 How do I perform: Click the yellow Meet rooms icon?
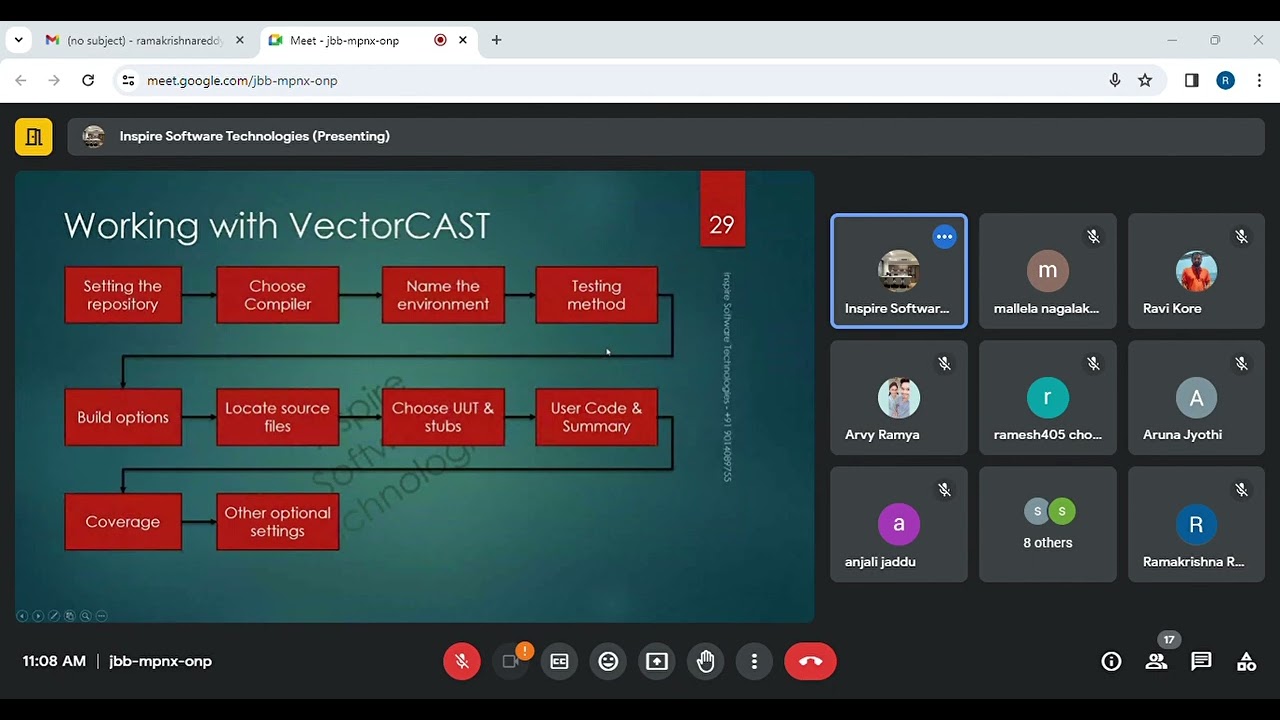[x=33, y=136]
